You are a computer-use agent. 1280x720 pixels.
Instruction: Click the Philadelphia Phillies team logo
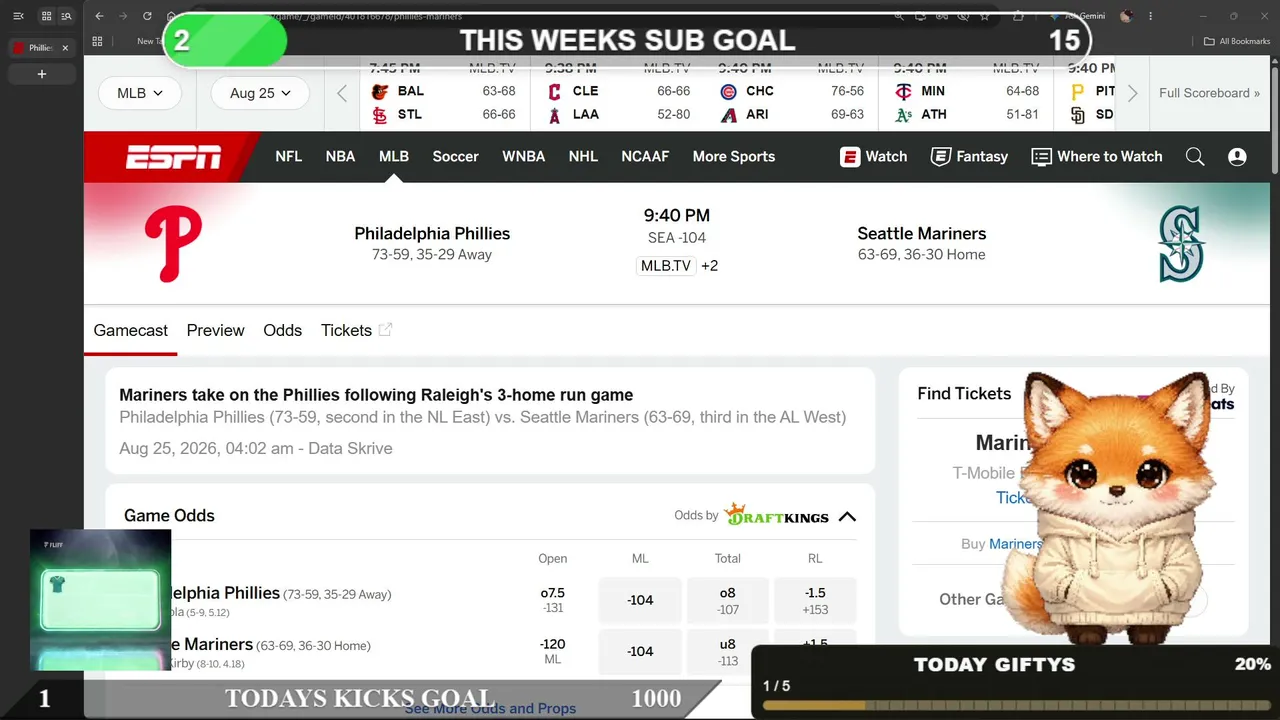tap(173, 243)
